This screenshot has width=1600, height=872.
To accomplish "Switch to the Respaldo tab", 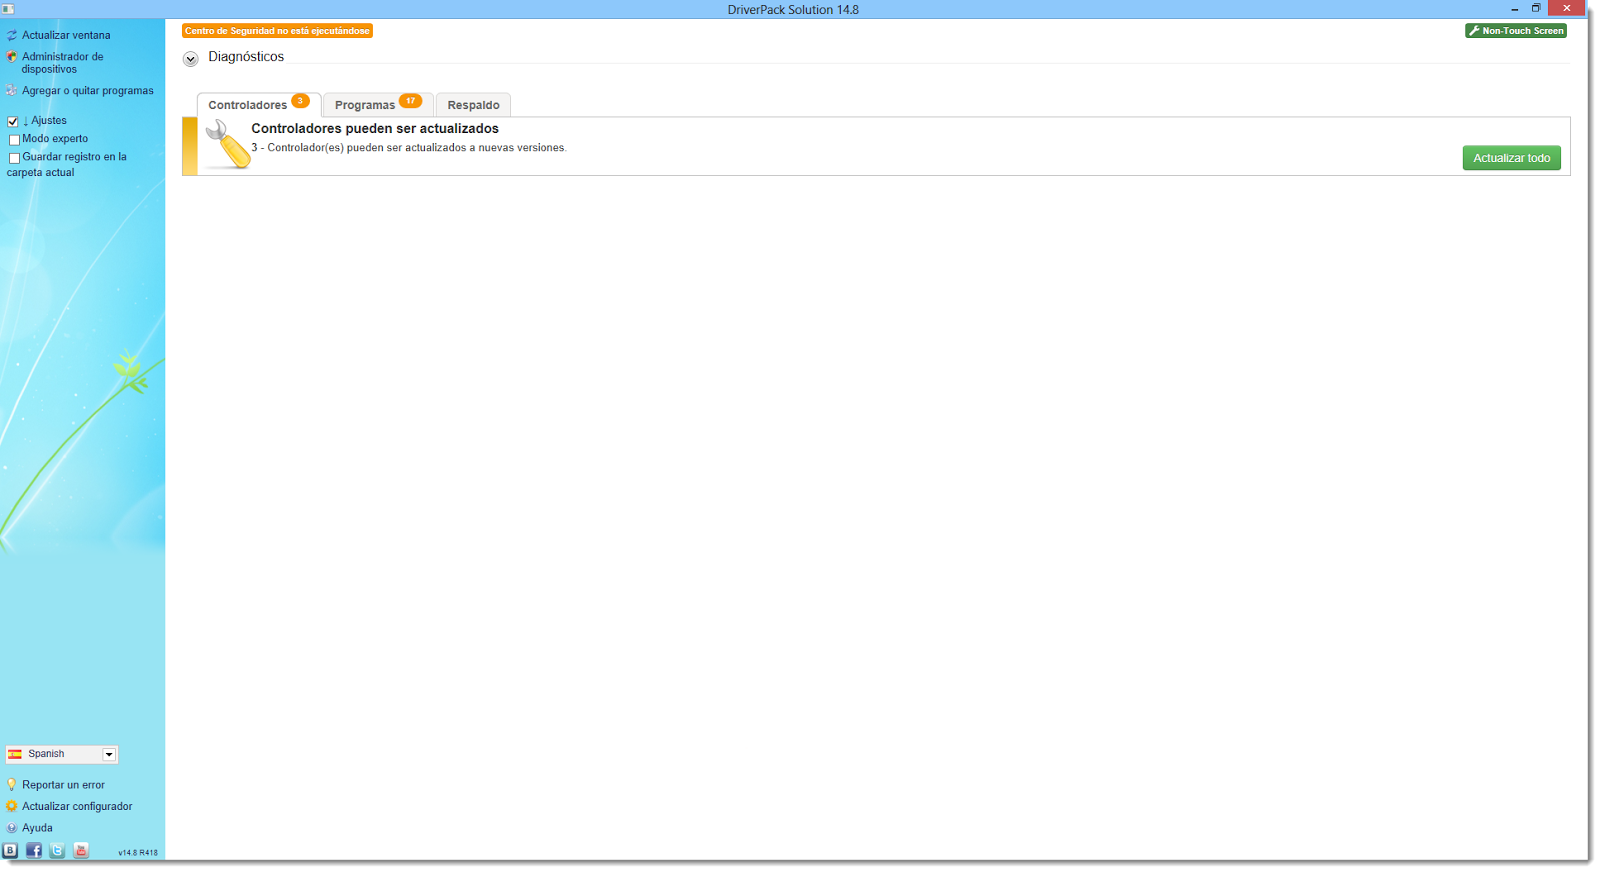I will 473,105.
